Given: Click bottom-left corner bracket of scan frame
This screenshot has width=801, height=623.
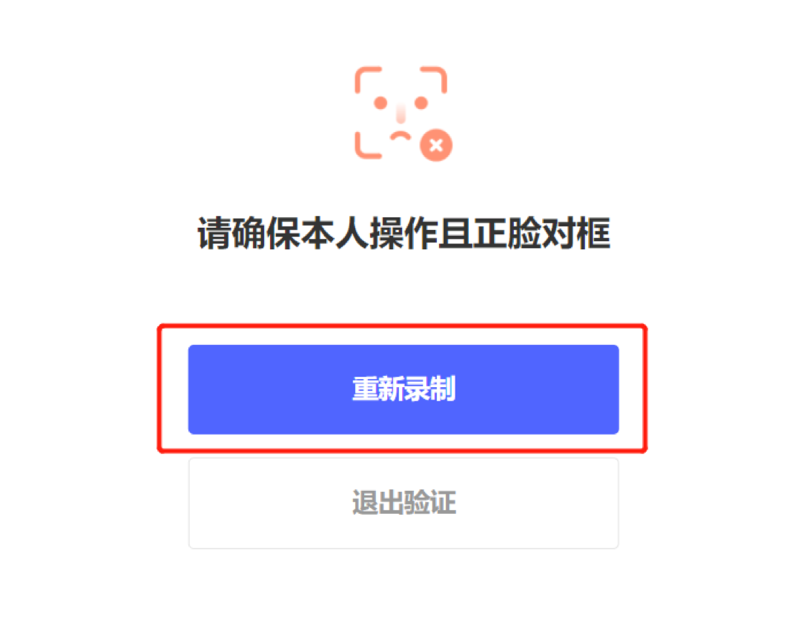Looking at the screenshot, I should [368, 146].
